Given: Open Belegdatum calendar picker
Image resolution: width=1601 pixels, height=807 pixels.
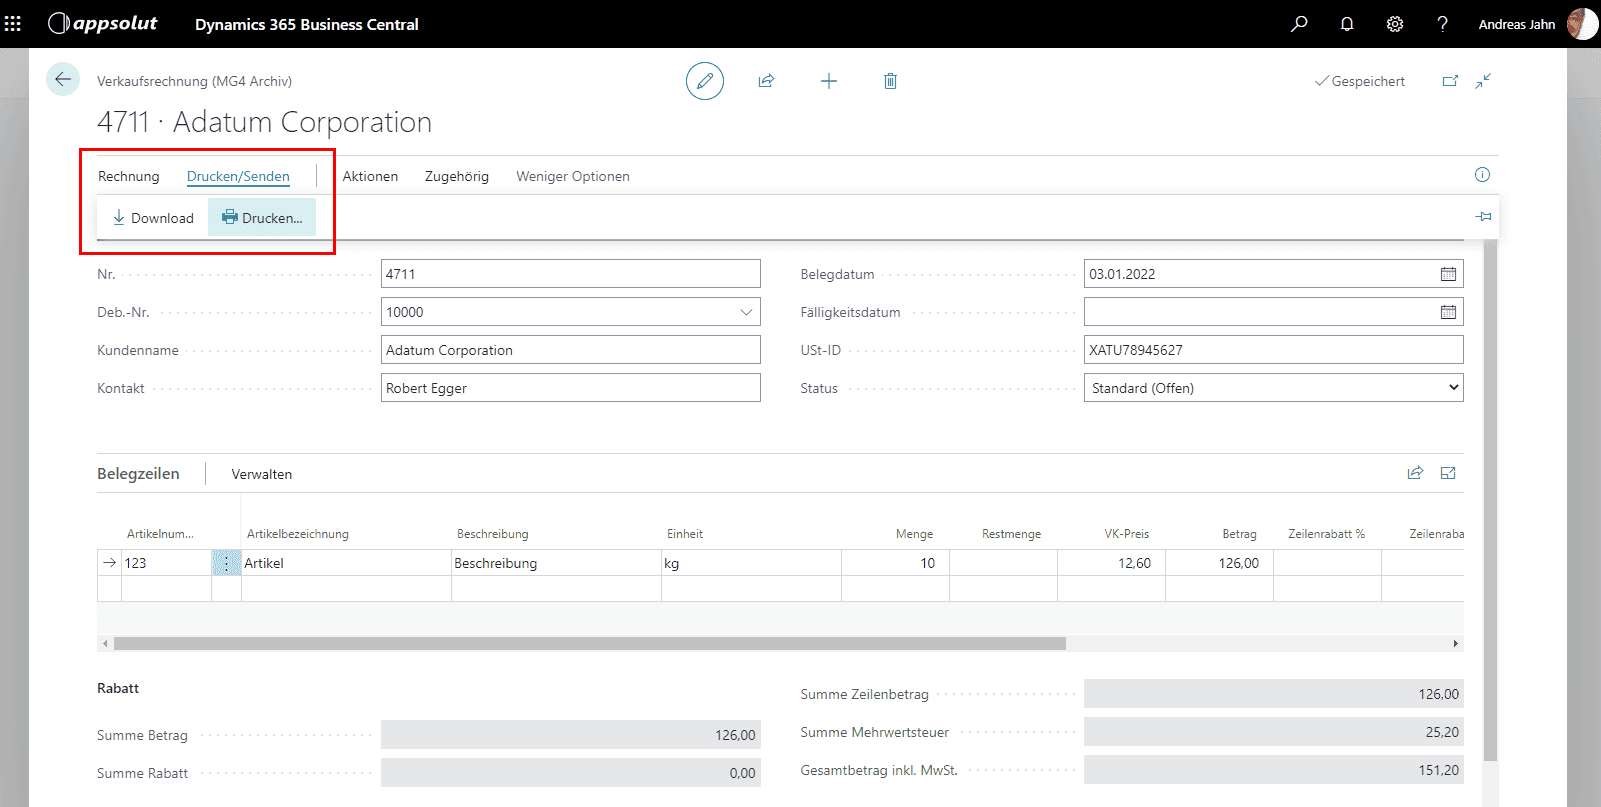Looking at the screenshot, I should [1447, 274].
